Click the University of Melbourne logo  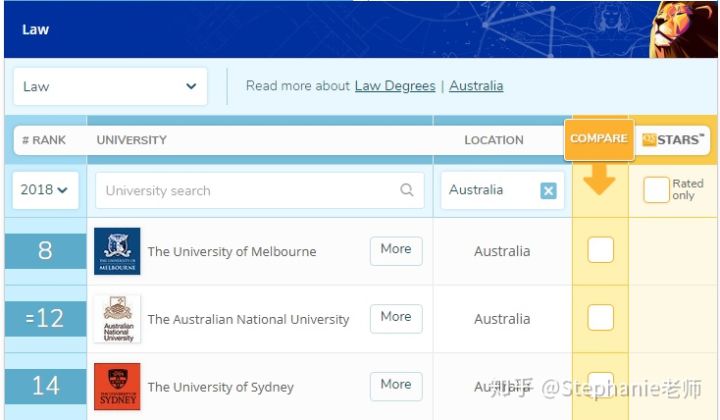(x=117, y=251)
